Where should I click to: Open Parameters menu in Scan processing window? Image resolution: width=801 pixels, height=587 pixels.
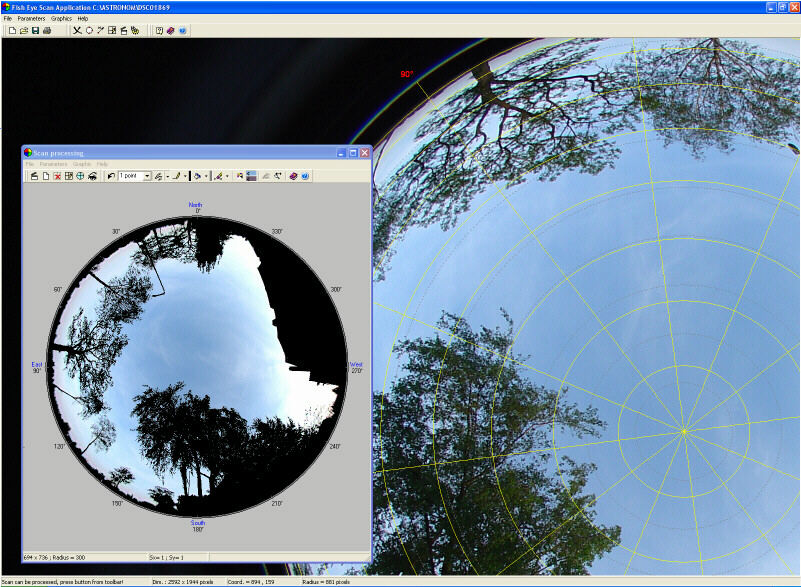[x=53, y=164]
